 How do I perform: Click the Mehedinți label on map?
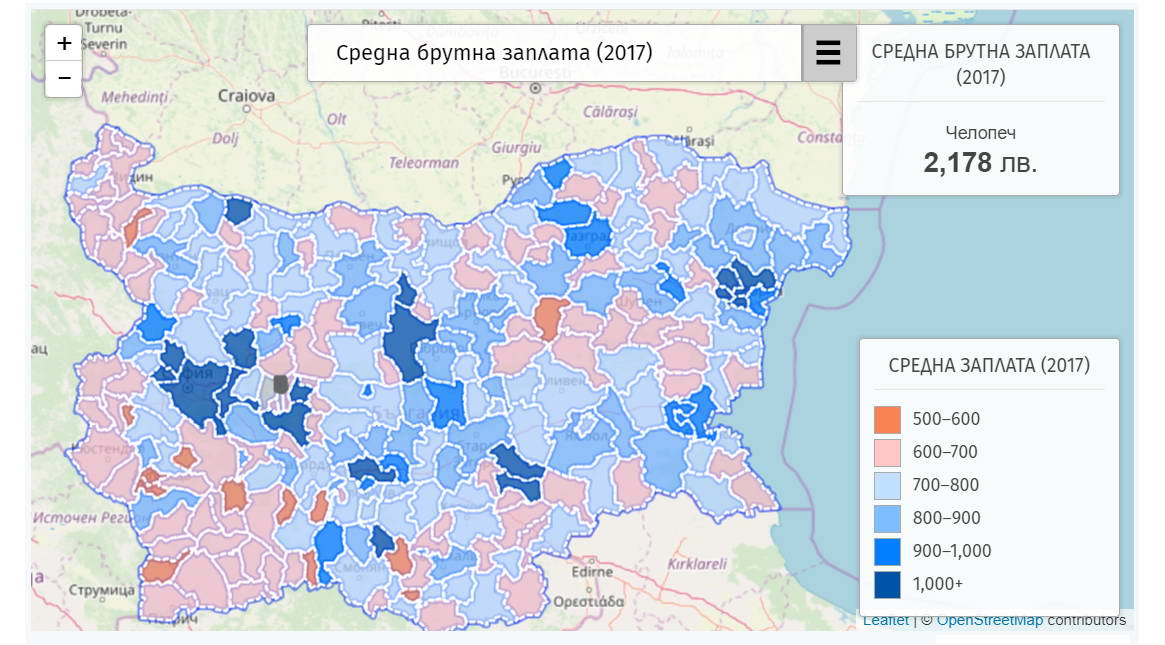pyautogui.click(x=134, y=97)
